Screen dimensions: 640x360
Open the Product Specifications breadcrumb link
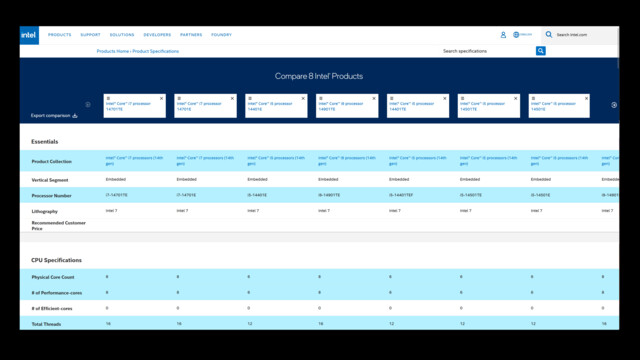(x=156, y=51)
